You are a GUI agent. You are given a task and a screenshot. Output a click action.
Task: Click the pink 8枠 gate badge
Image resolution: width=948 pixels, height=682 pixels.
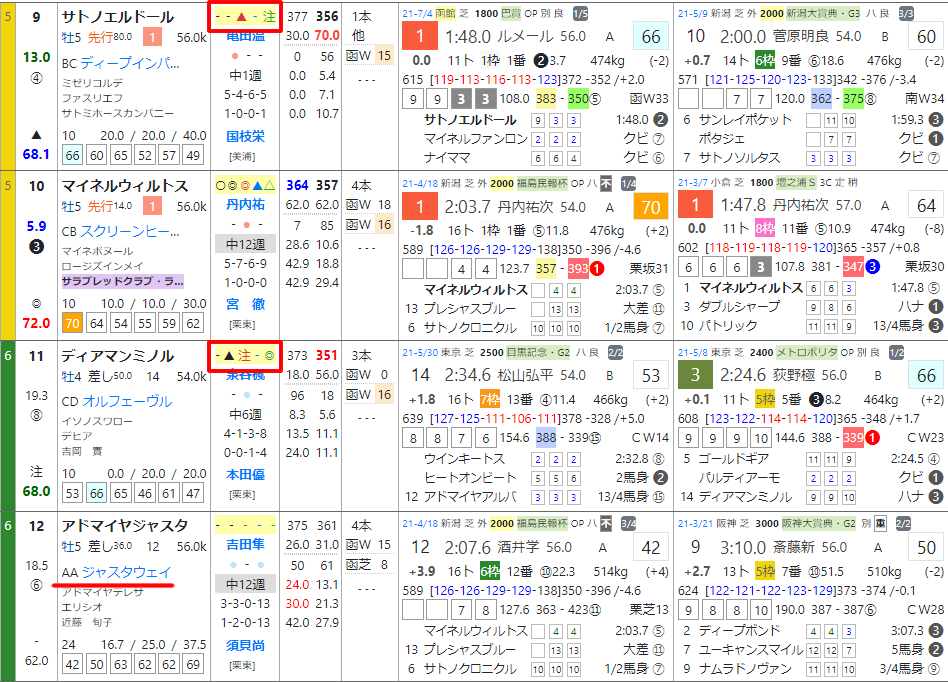764,229
